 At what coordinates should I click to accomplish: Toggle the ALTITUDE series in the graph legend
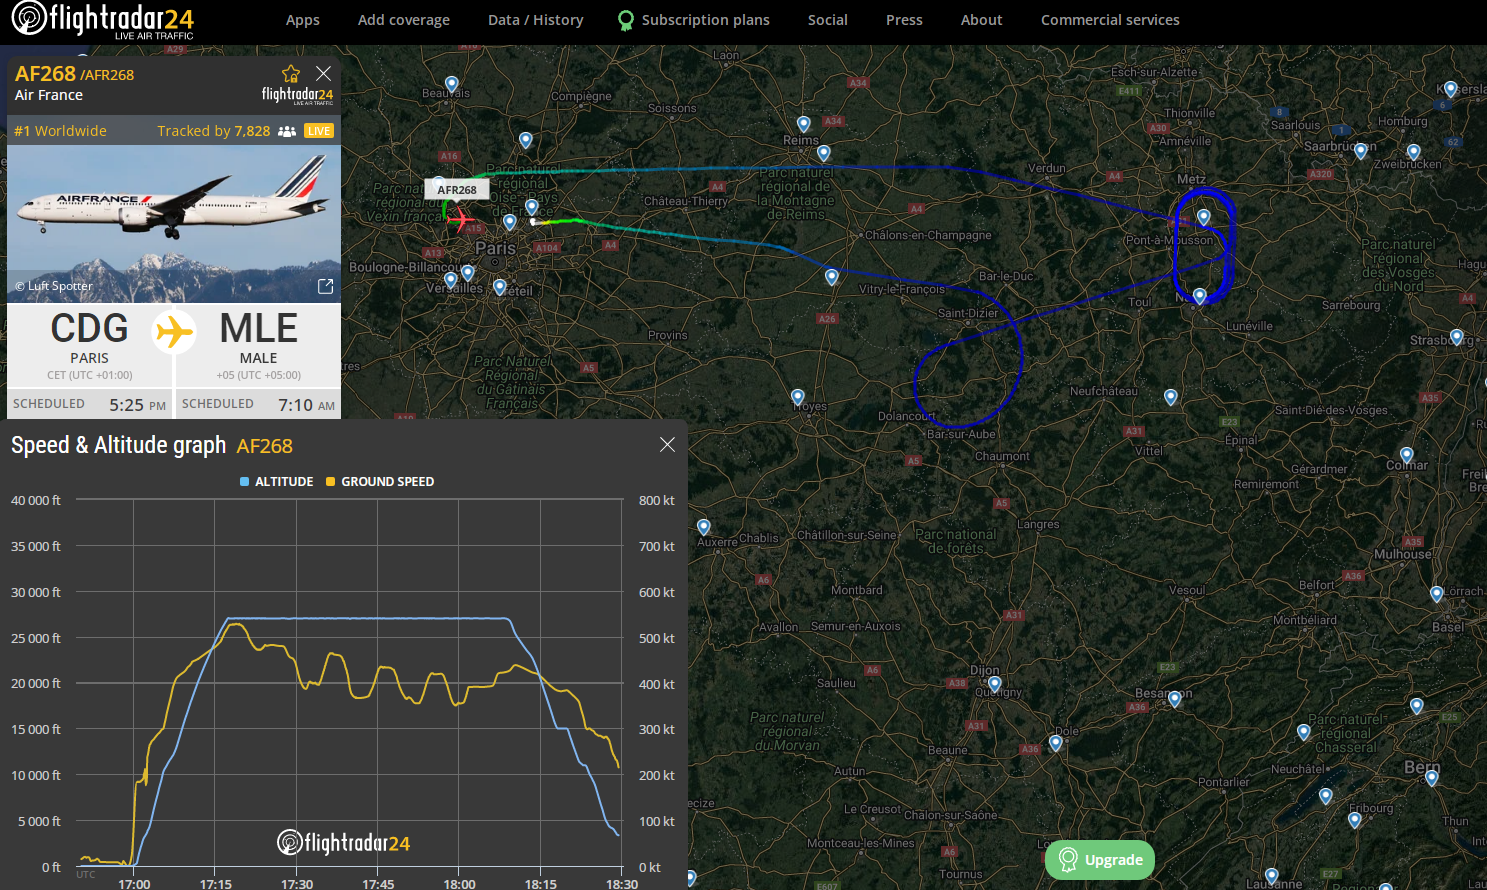[277, 482]
